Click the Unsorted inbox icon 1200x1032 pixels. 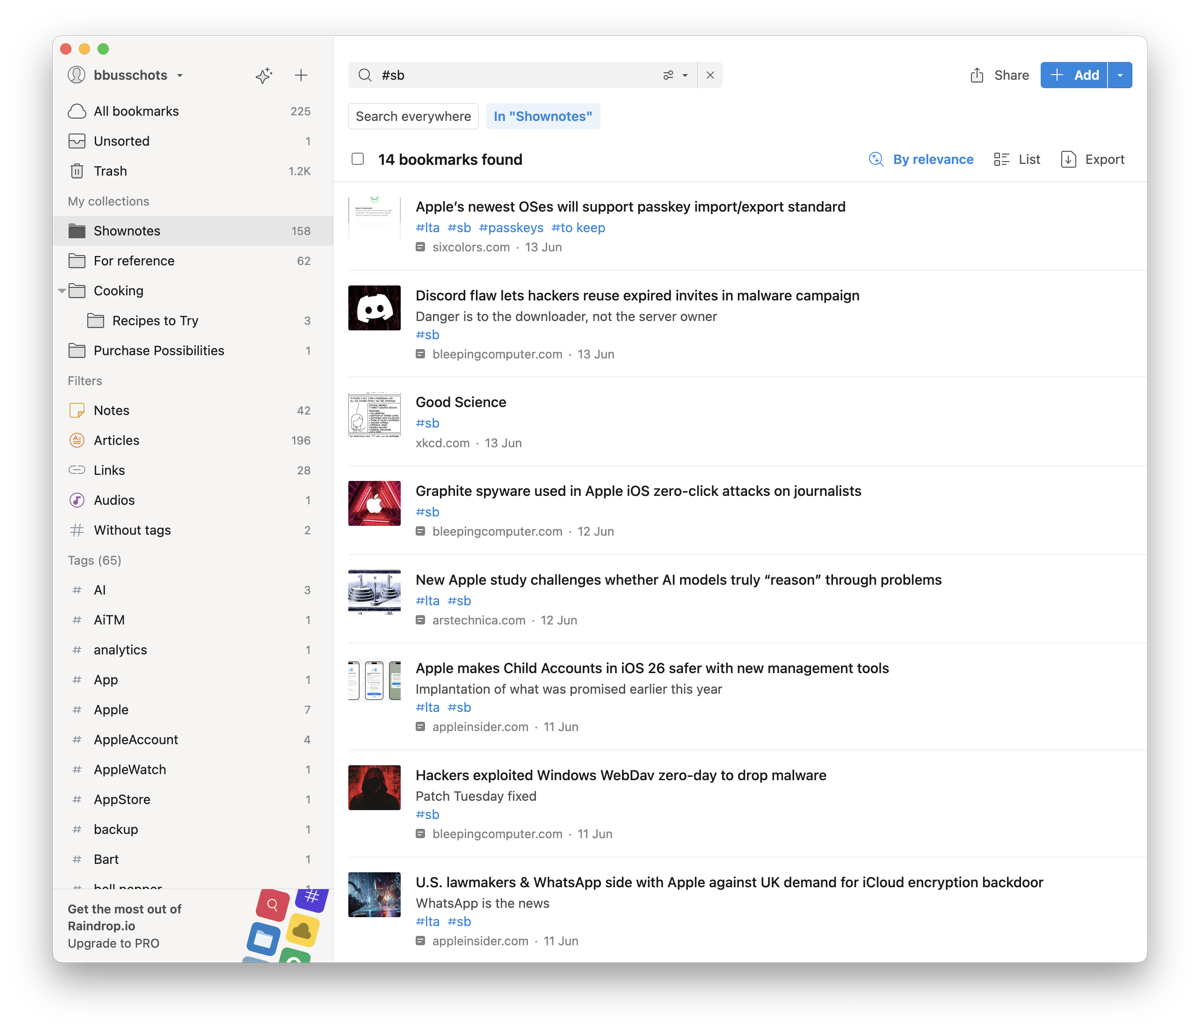click(x=77, y=141)
